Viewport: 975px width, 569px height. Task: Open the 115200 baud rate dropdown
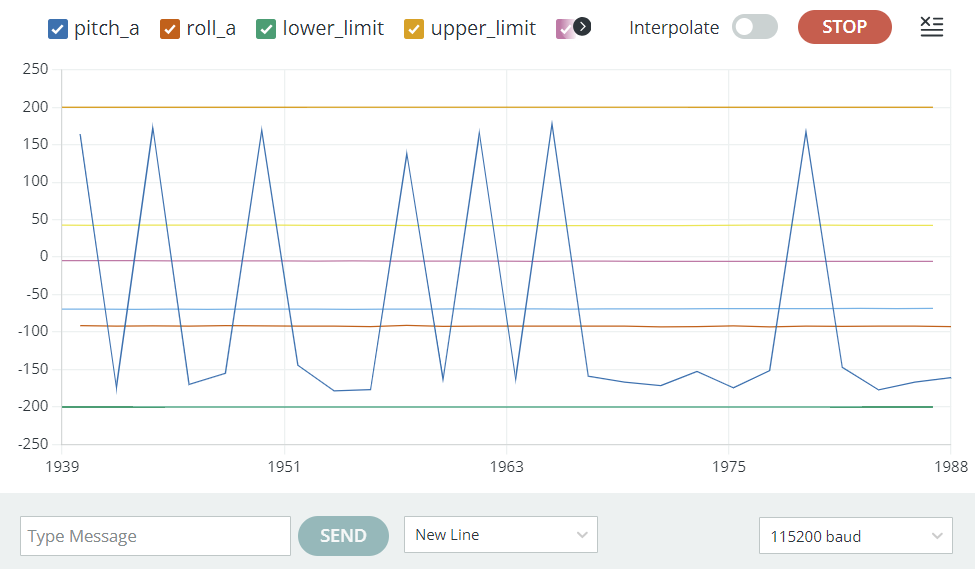(856, 535)
